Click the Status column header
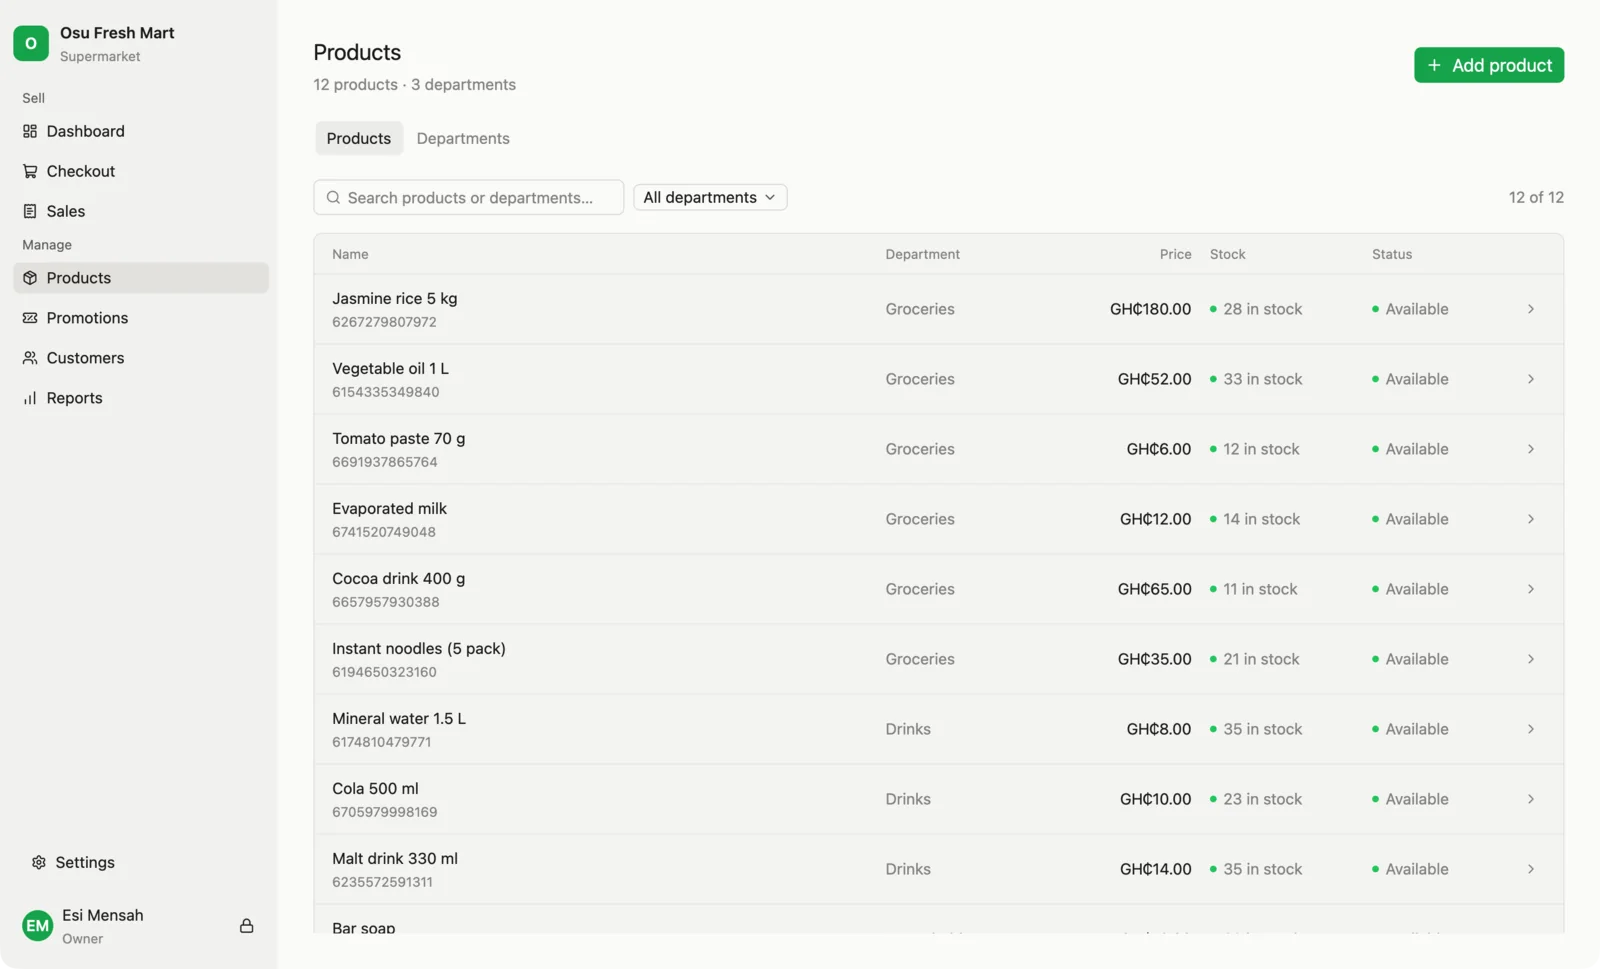 pyautogui.click(x=1392, y=254)
